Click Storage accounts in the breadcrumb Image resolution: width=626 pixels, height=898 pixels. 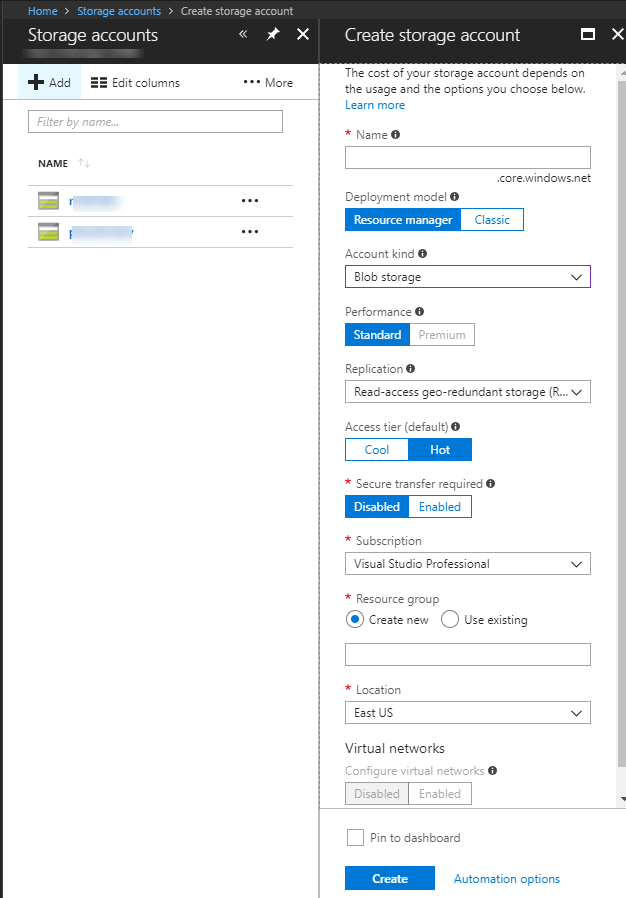[x=119, y=11]
